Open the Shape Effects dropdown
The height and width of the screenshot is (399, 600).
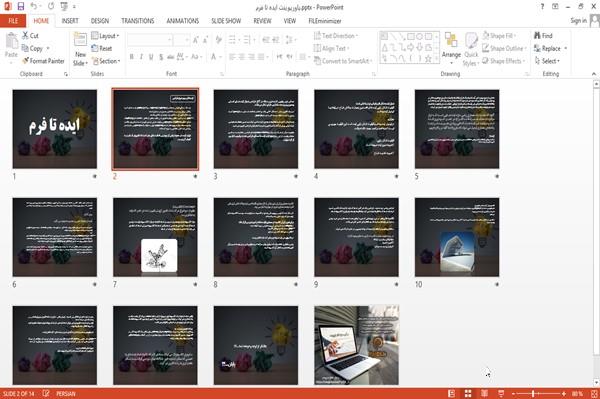click(x=504, y=61)
